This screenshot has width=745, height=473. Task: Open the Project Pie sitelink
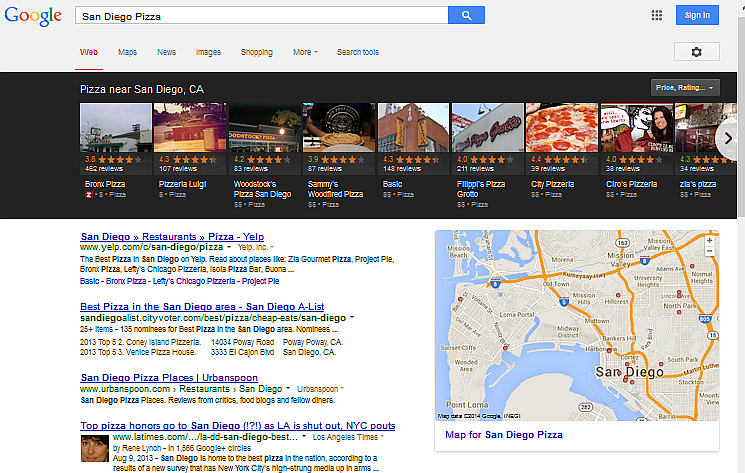click(x=260, y=281)
